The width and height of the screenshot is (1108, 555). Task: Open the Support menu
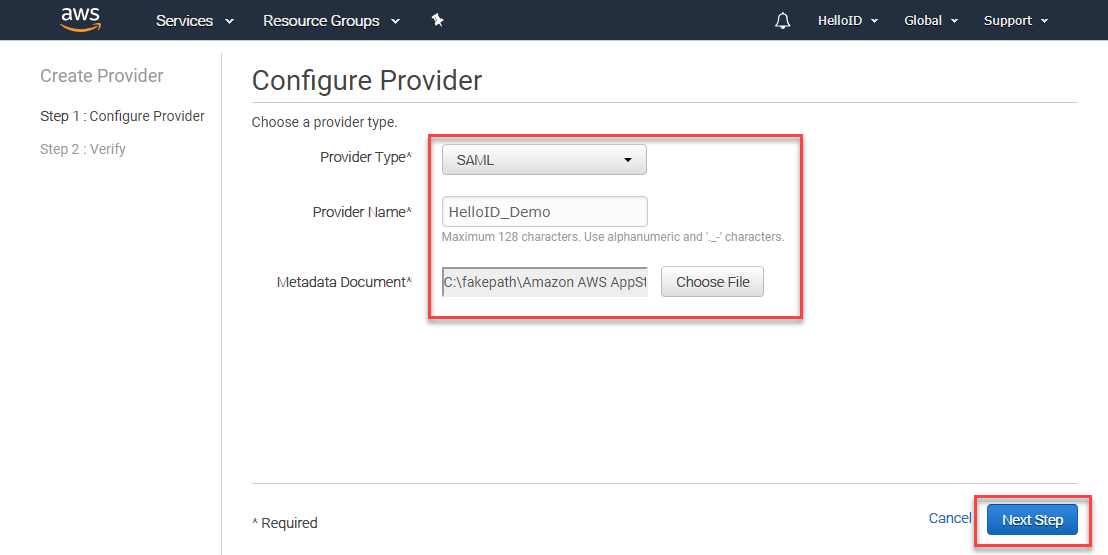[1015, 21]
